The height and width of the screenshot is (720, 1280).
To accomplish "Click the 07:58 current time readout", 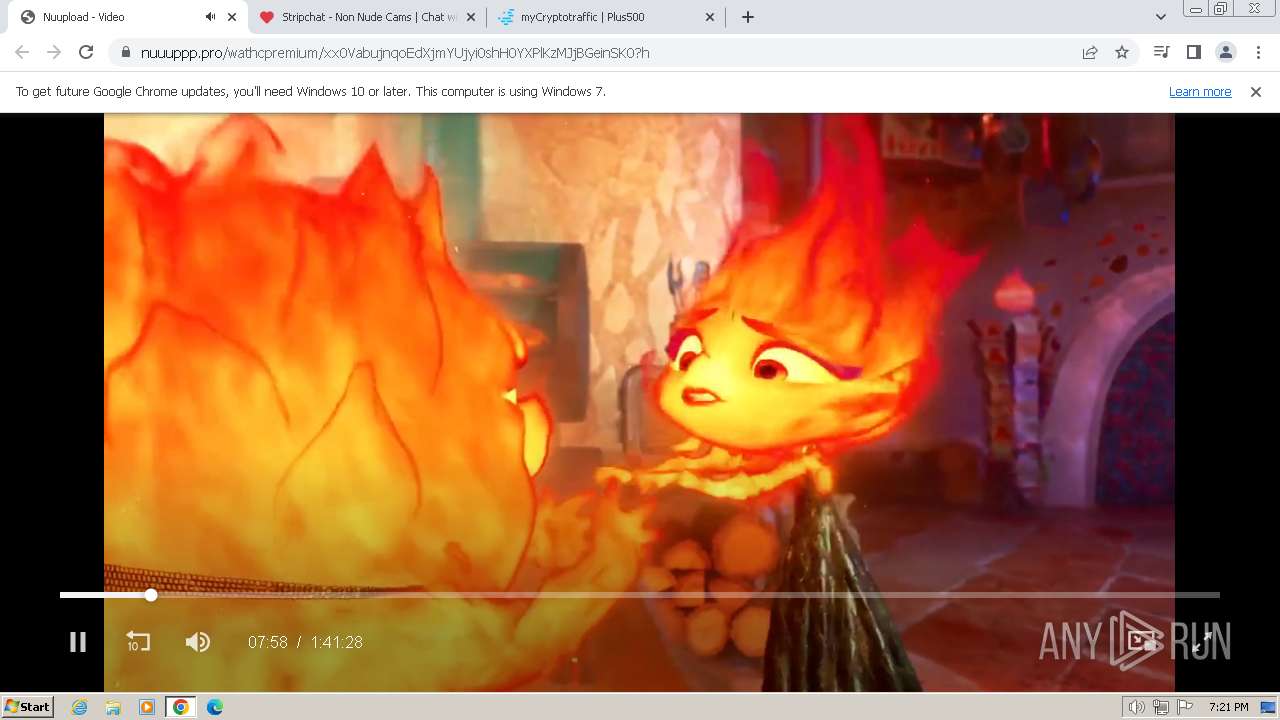I will point(268,642).
